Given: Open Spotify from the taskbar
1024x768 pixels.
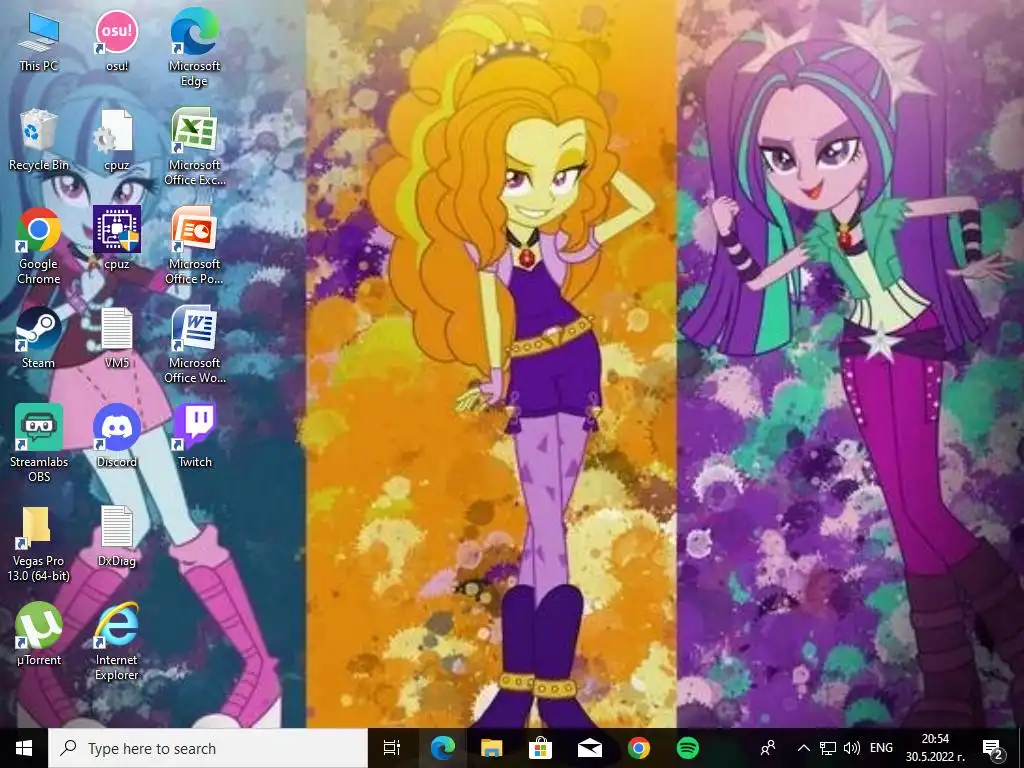Looking at the screenshot, I should pos(688,748).
